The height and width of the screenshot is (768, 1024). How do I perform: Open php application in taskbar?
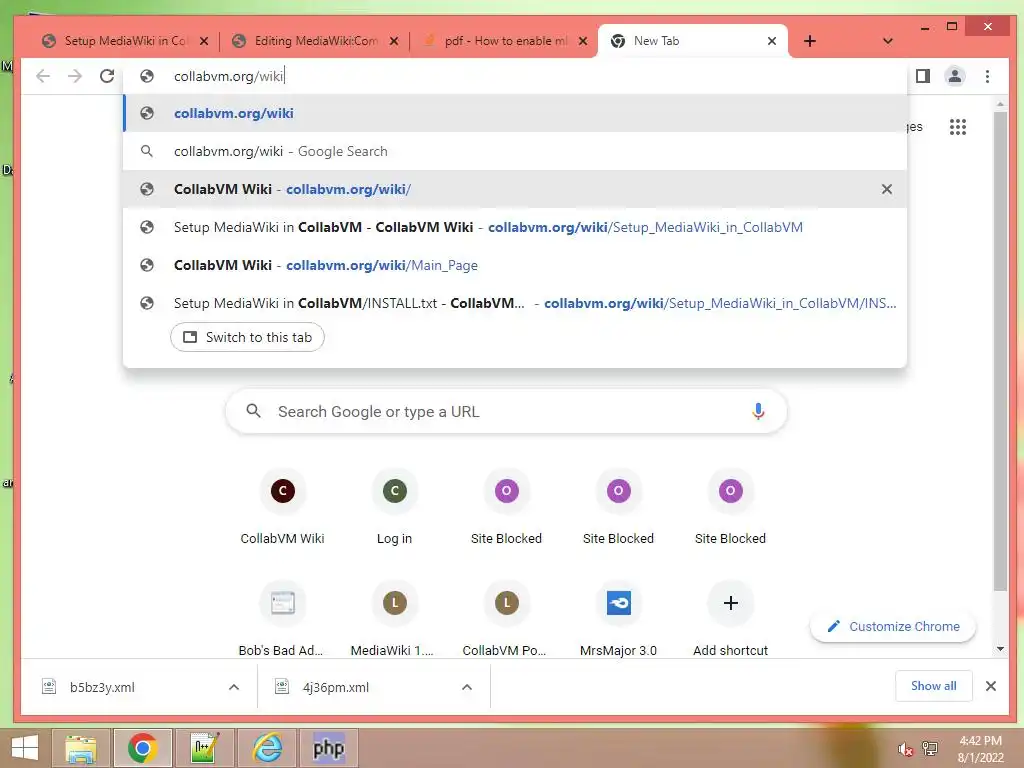(x=328, y=748)
